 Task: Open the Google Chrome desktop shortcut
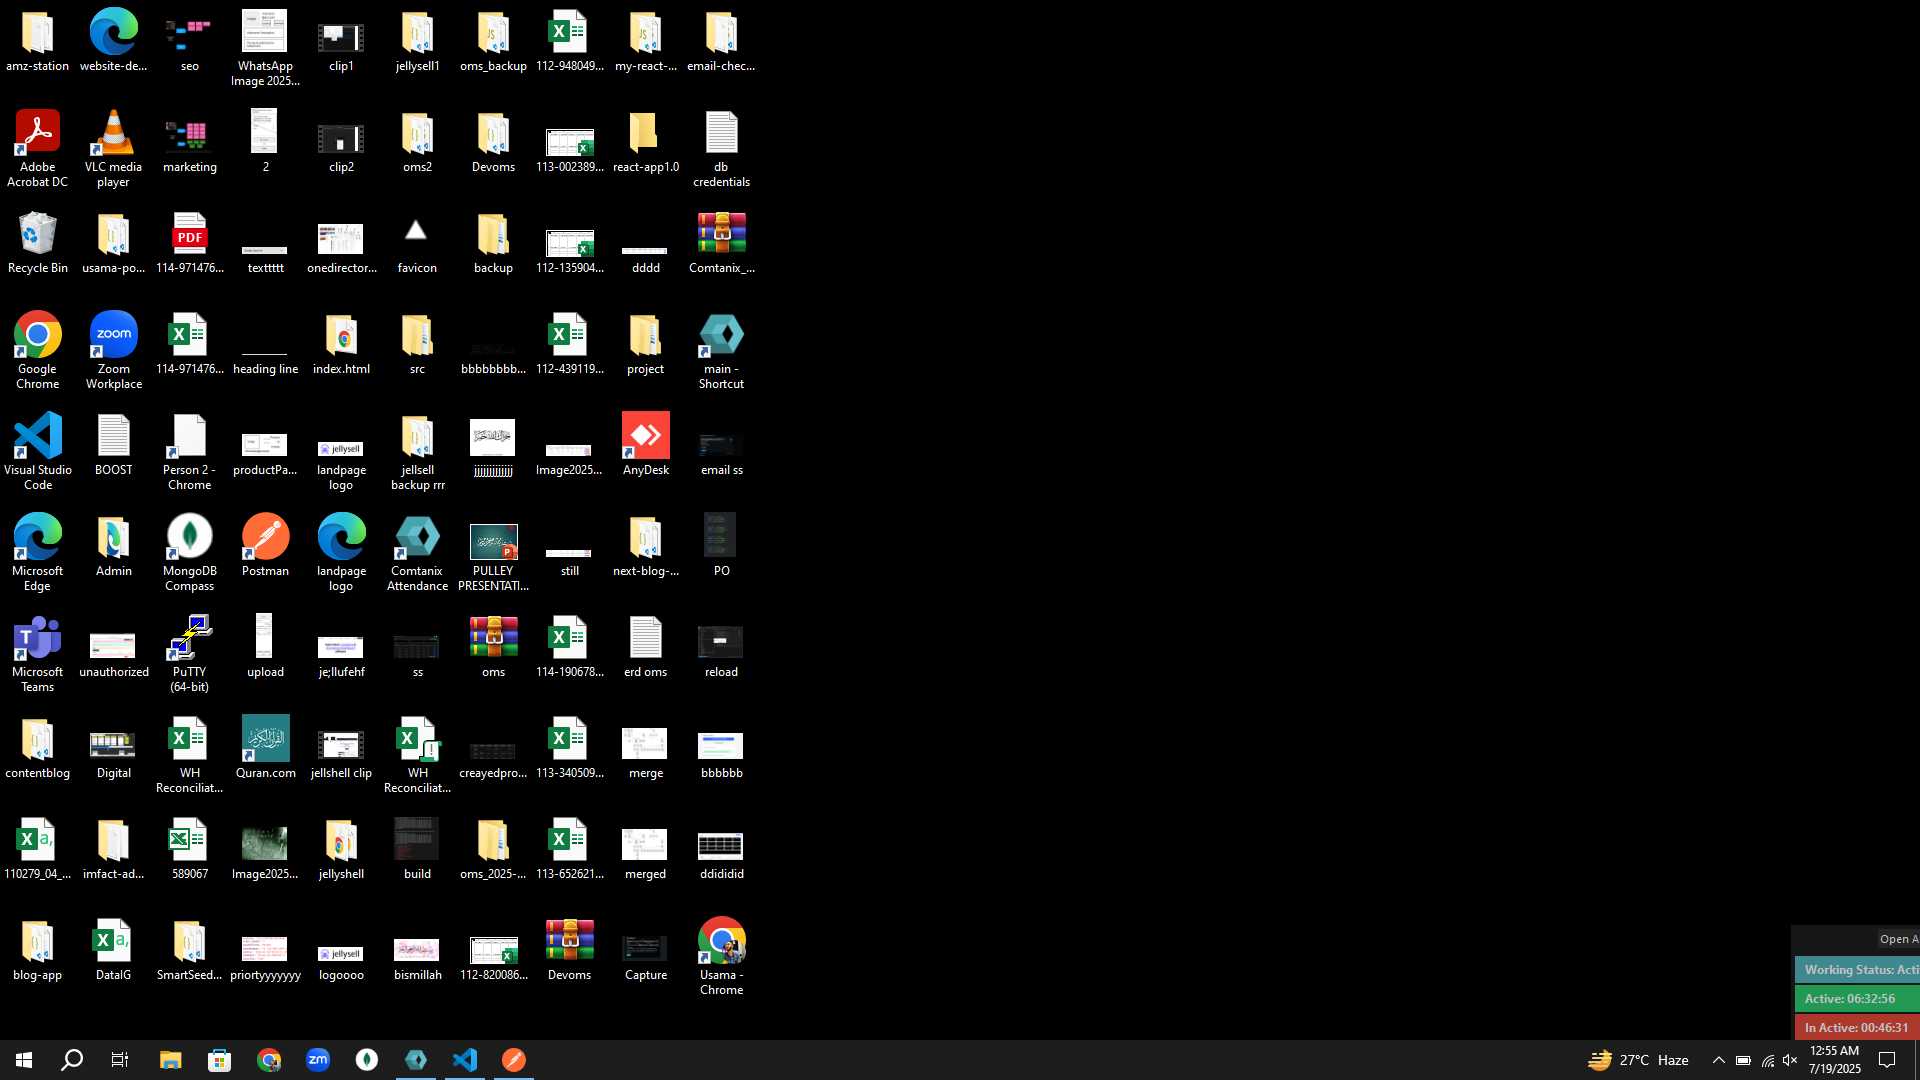coord(38,350)
